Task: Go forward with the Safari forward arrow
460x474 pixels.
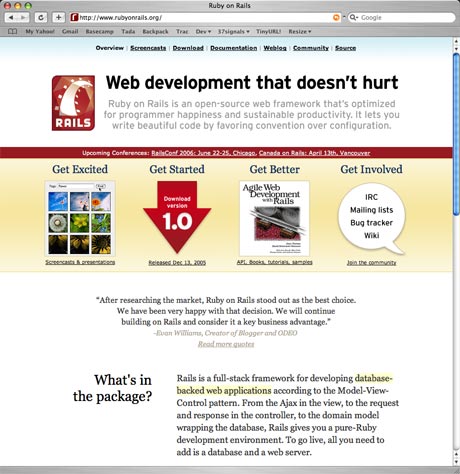Action: (23, 17)
